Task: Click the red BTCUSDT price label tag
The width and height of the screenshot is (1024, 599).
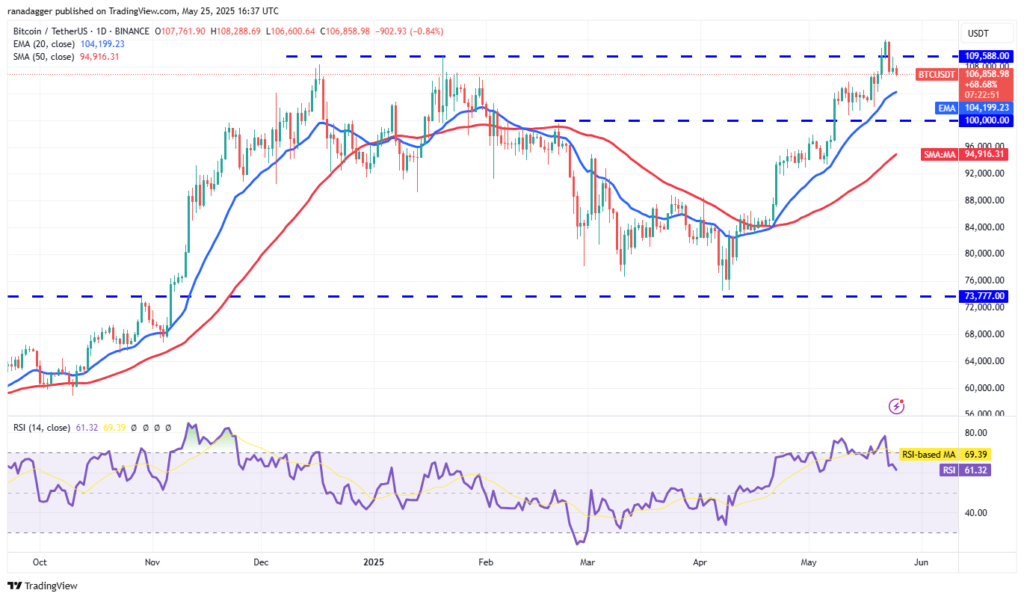Action: click(938, 74)
